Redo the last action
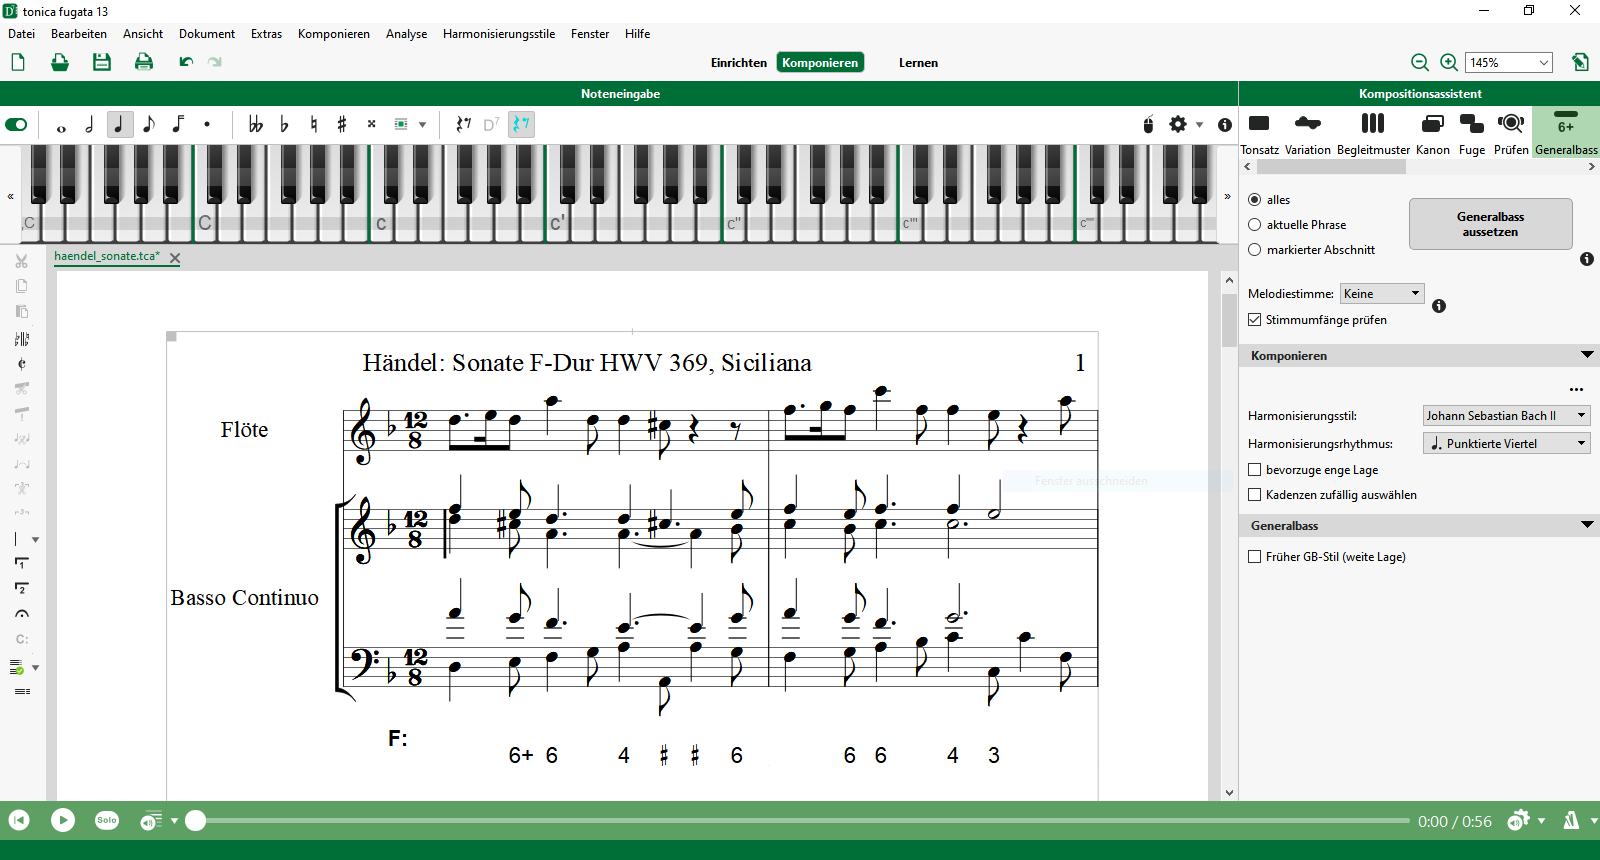The width and height of the screenshot is (1600, 860). tap(215, 62)
